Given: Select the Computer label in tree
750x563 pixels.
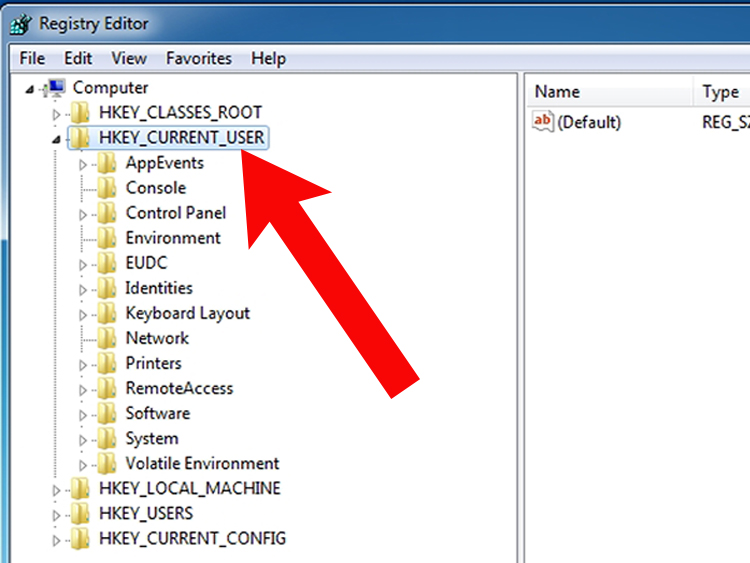Looking at the screenshot, I should 110,88.
